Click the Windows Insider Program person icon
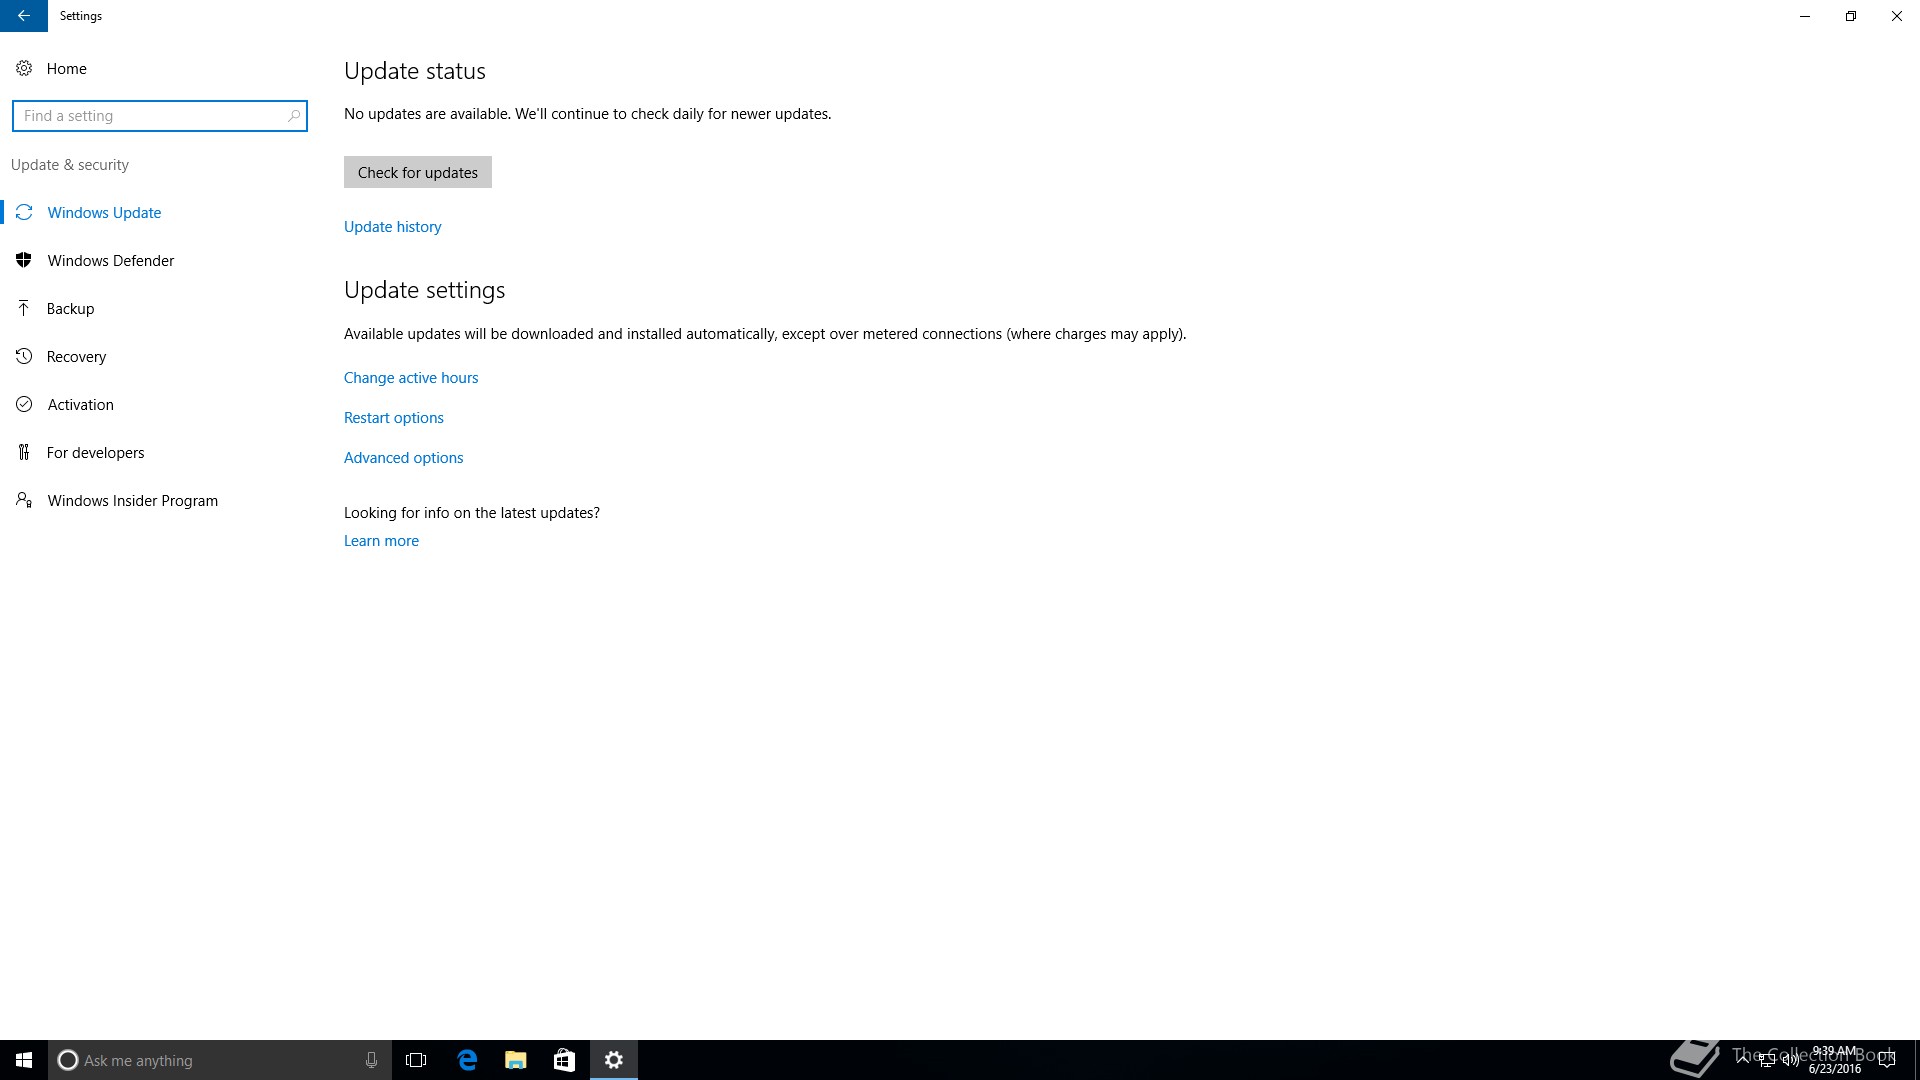Screen dimensions: 1920x1080 coord(24,500)
